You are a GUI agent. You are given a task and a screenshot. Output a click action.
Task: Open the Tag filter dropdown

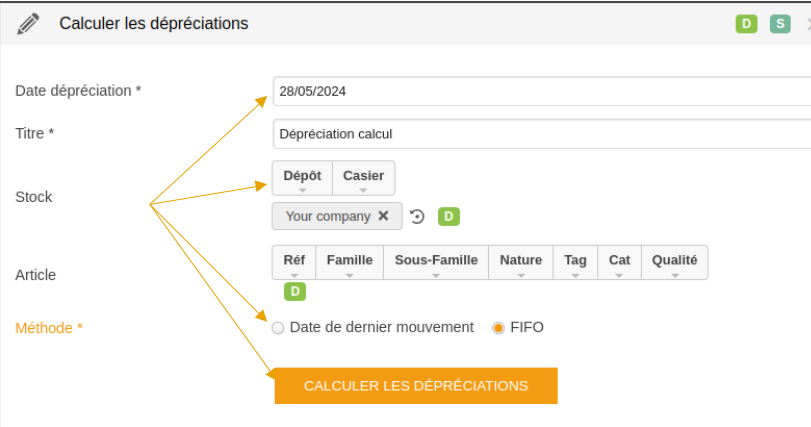[x=575, y=263]
